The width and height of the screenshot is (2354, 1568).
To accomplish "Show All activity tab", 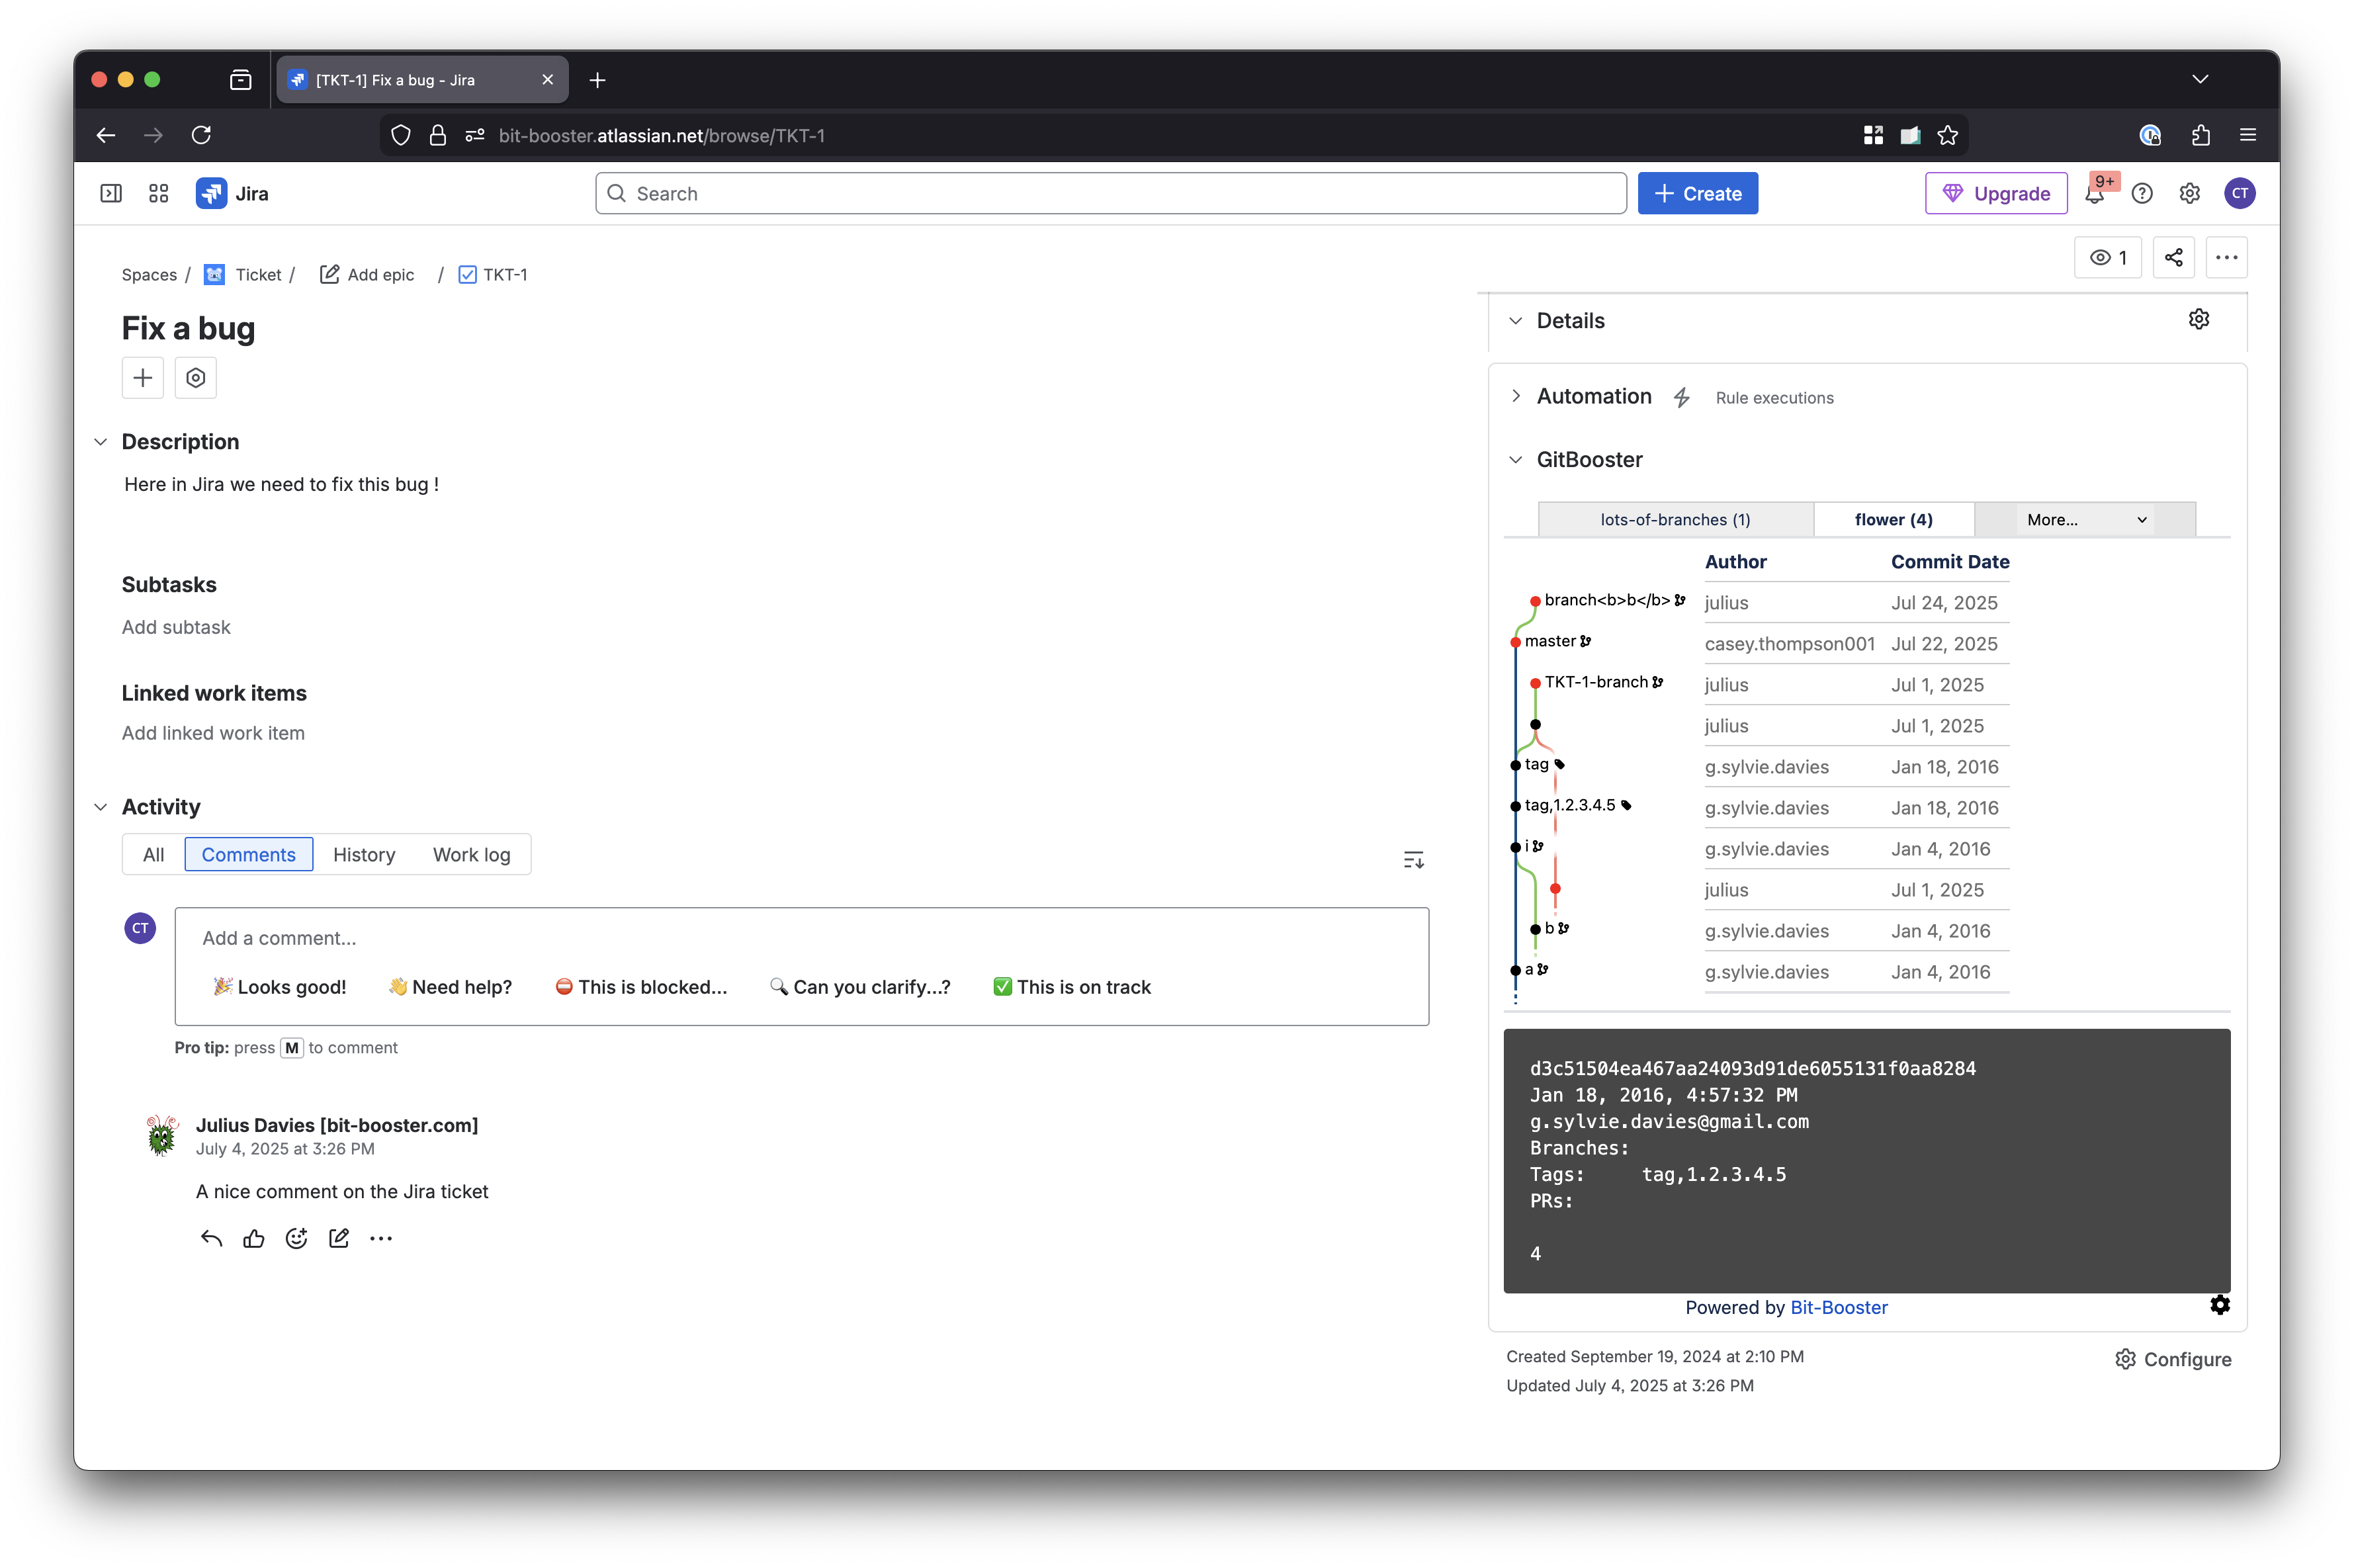I will click(153, 854).
